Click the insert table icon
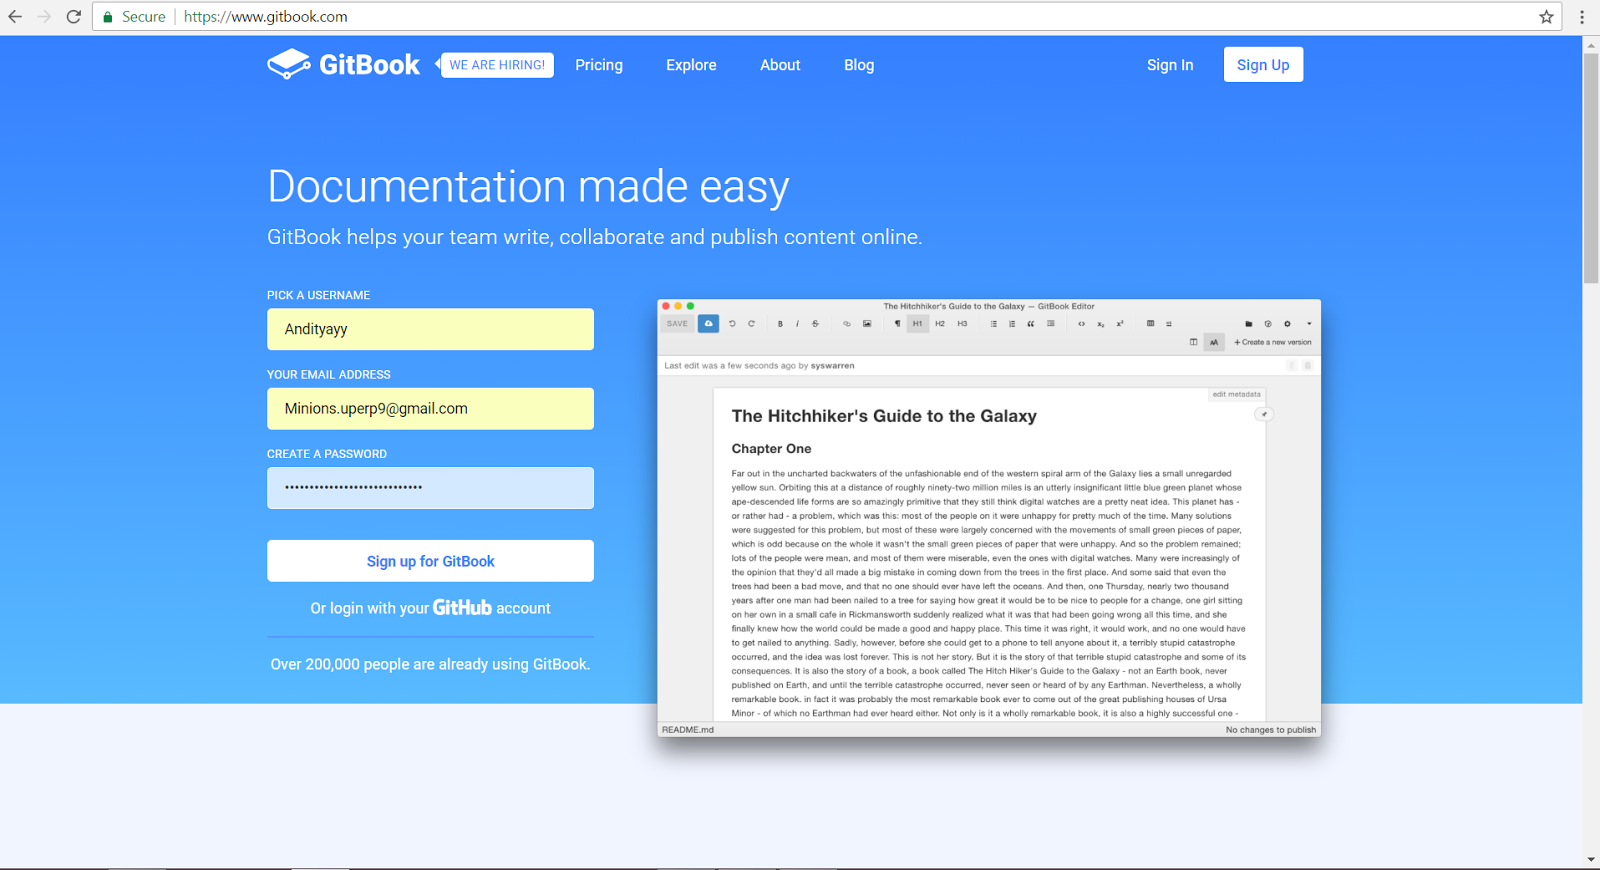Screen dimensions: 1600x870 1150,324
